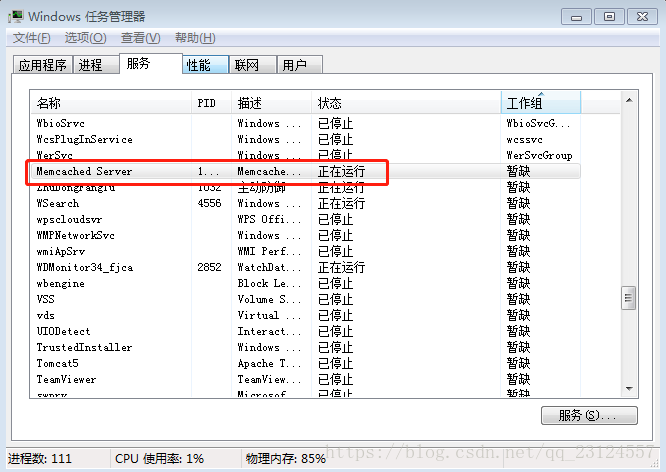Sort services by 描述 column header

[x=272, y=103]
